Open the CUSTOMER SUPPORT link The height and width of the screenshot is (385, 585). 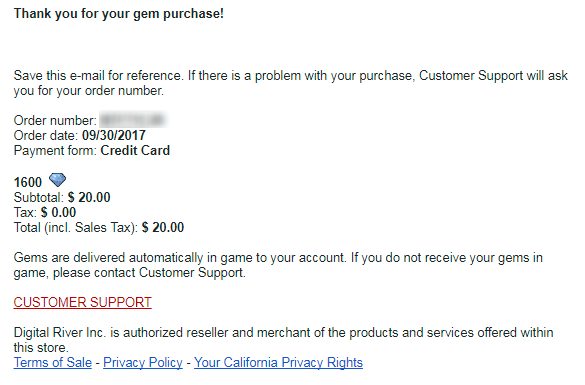click(x=82, y=302)
